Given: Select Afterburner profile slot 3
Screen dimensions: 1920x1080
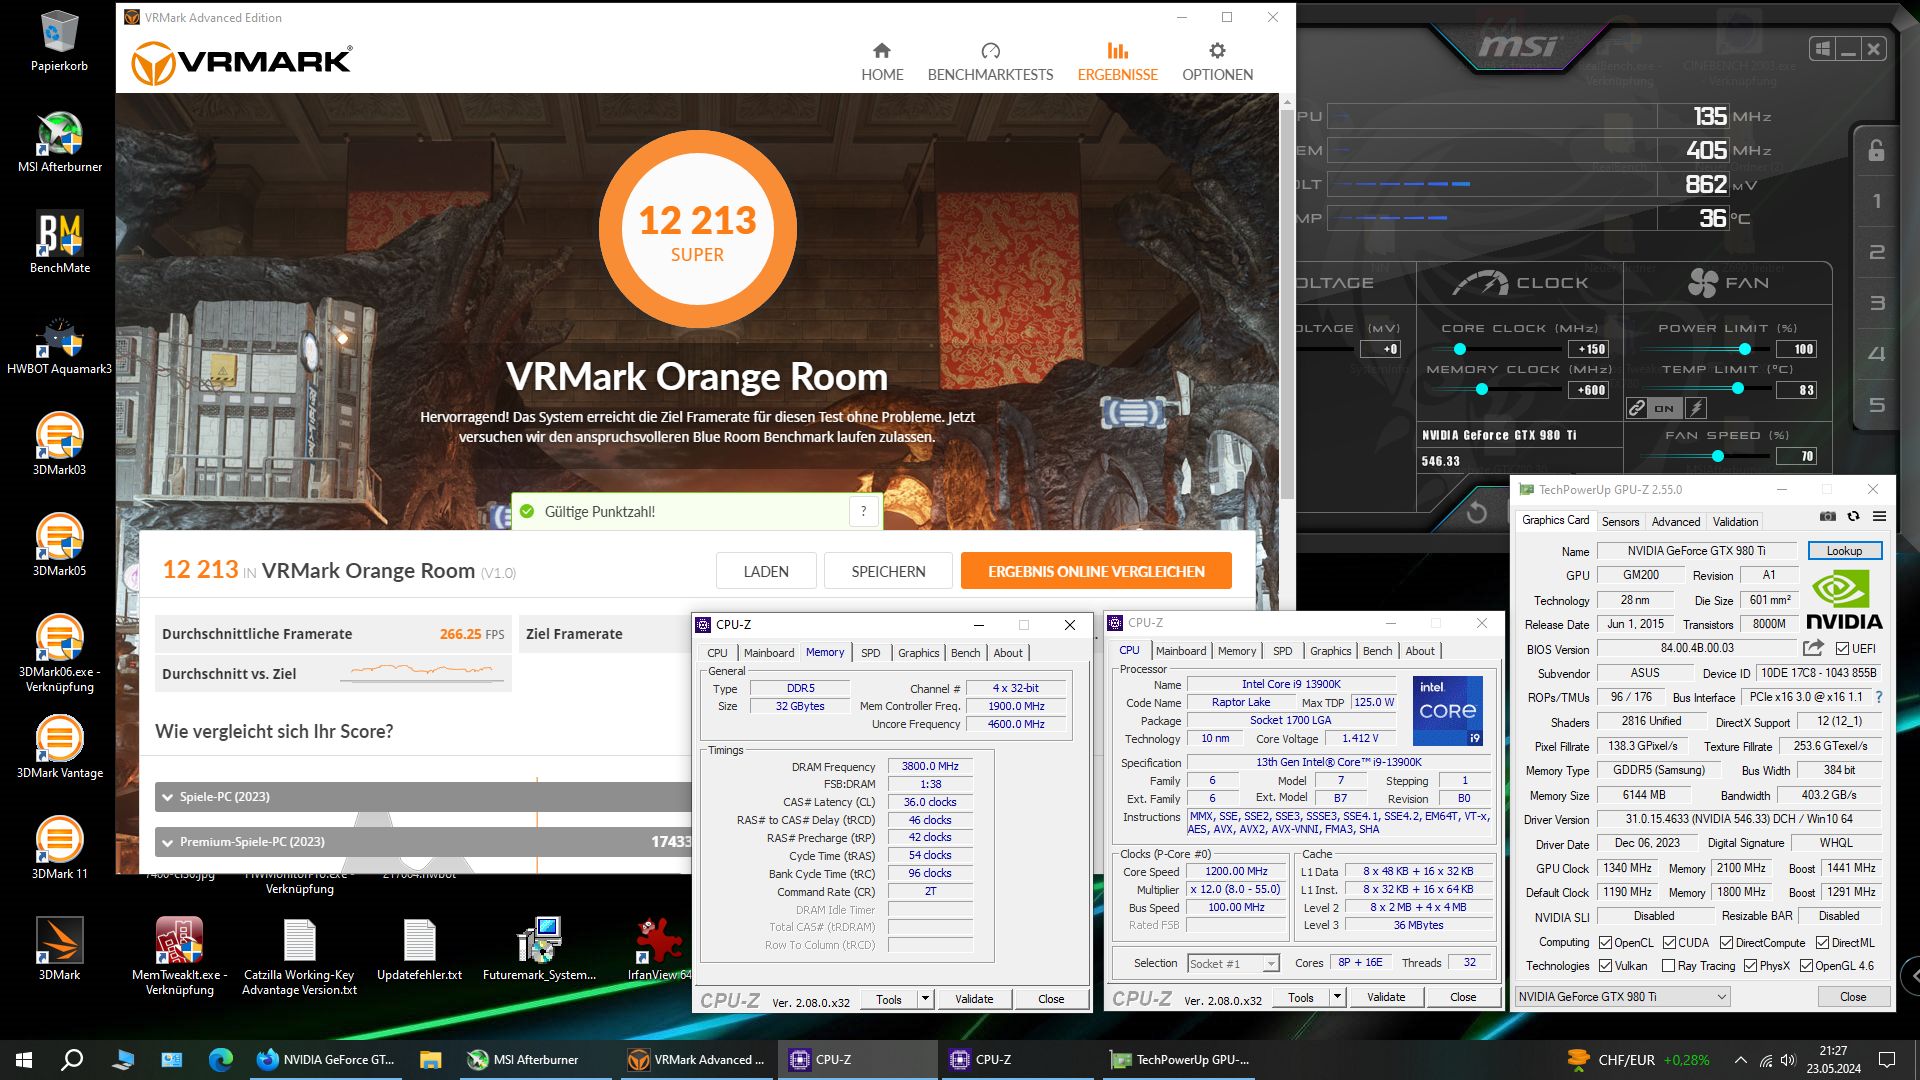Looking at the screenshot, I should point(1877,303).
